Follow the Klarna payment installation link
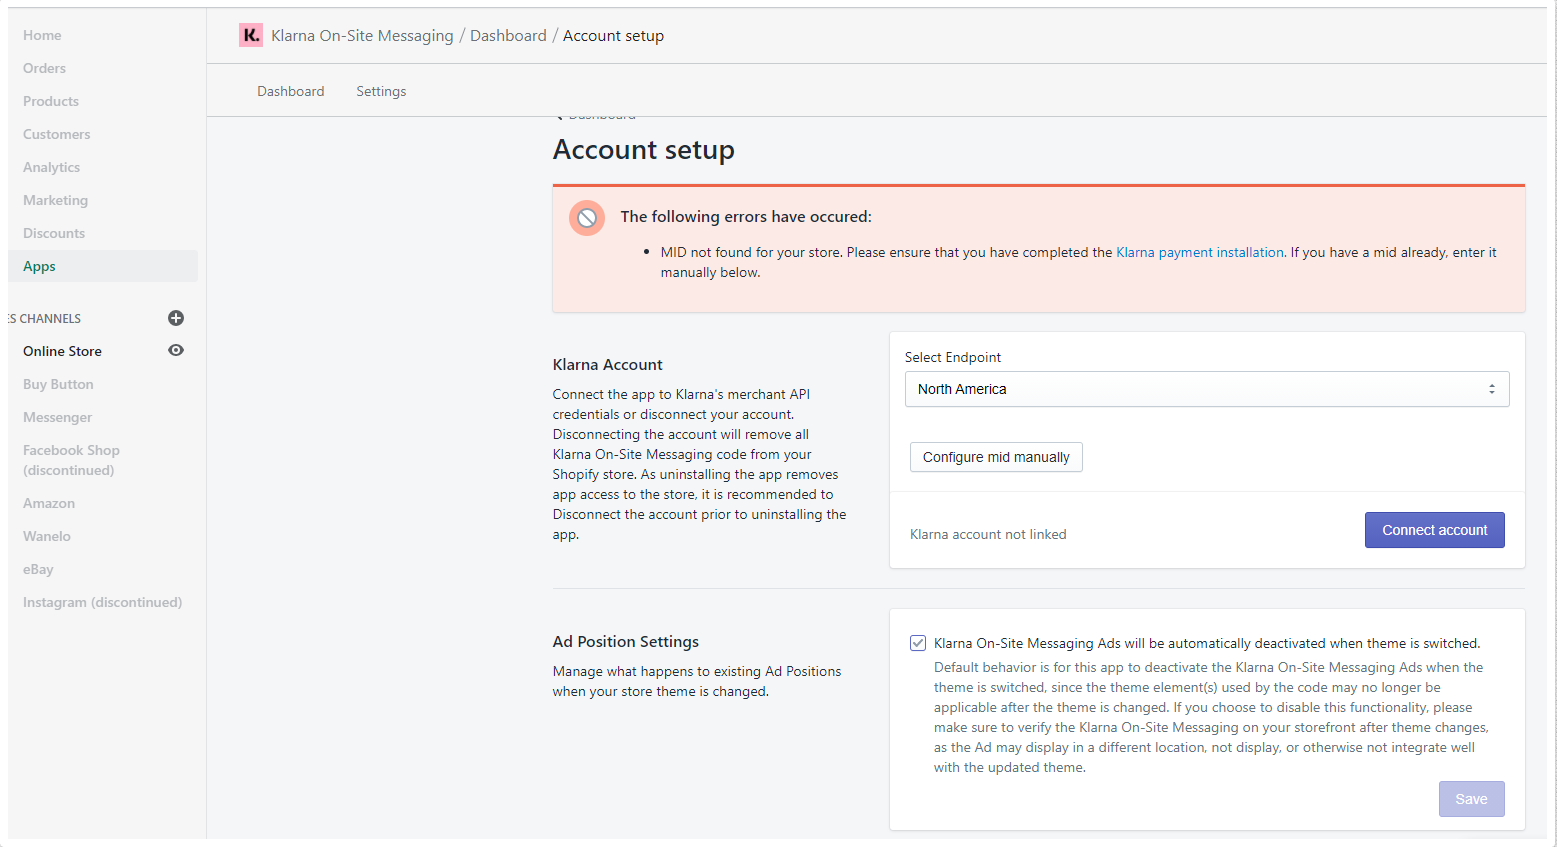1557x847 pixels. 1200,252
